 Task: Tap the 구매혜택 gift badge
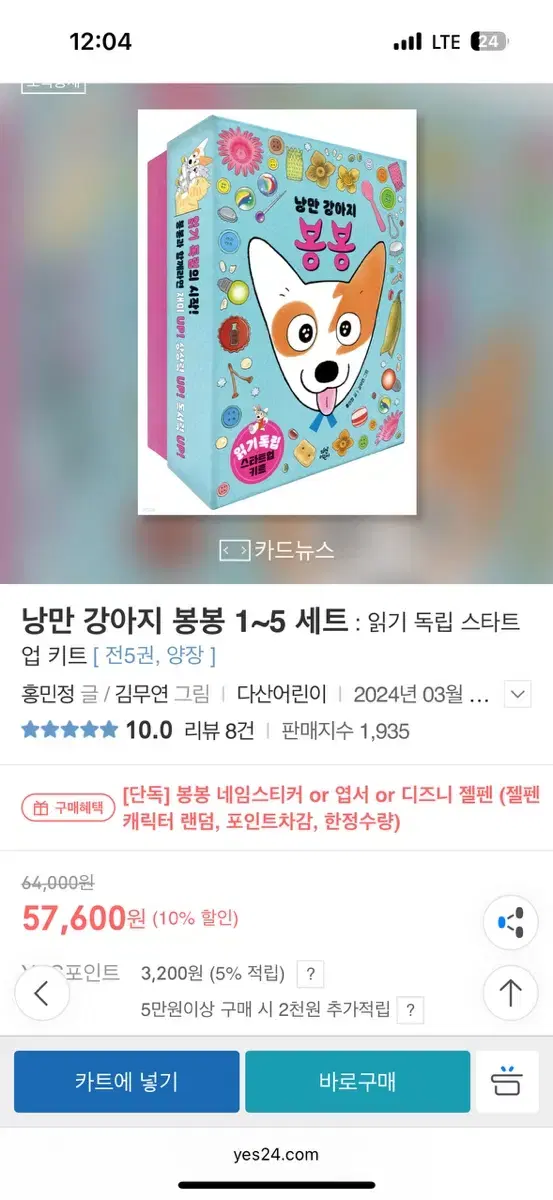[x=68, y=808]
